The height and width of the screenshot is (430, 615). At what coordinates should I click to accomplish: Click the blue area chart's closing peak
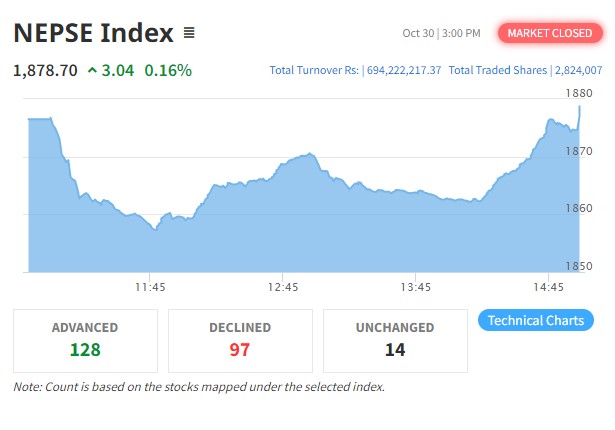coord(579,106)
